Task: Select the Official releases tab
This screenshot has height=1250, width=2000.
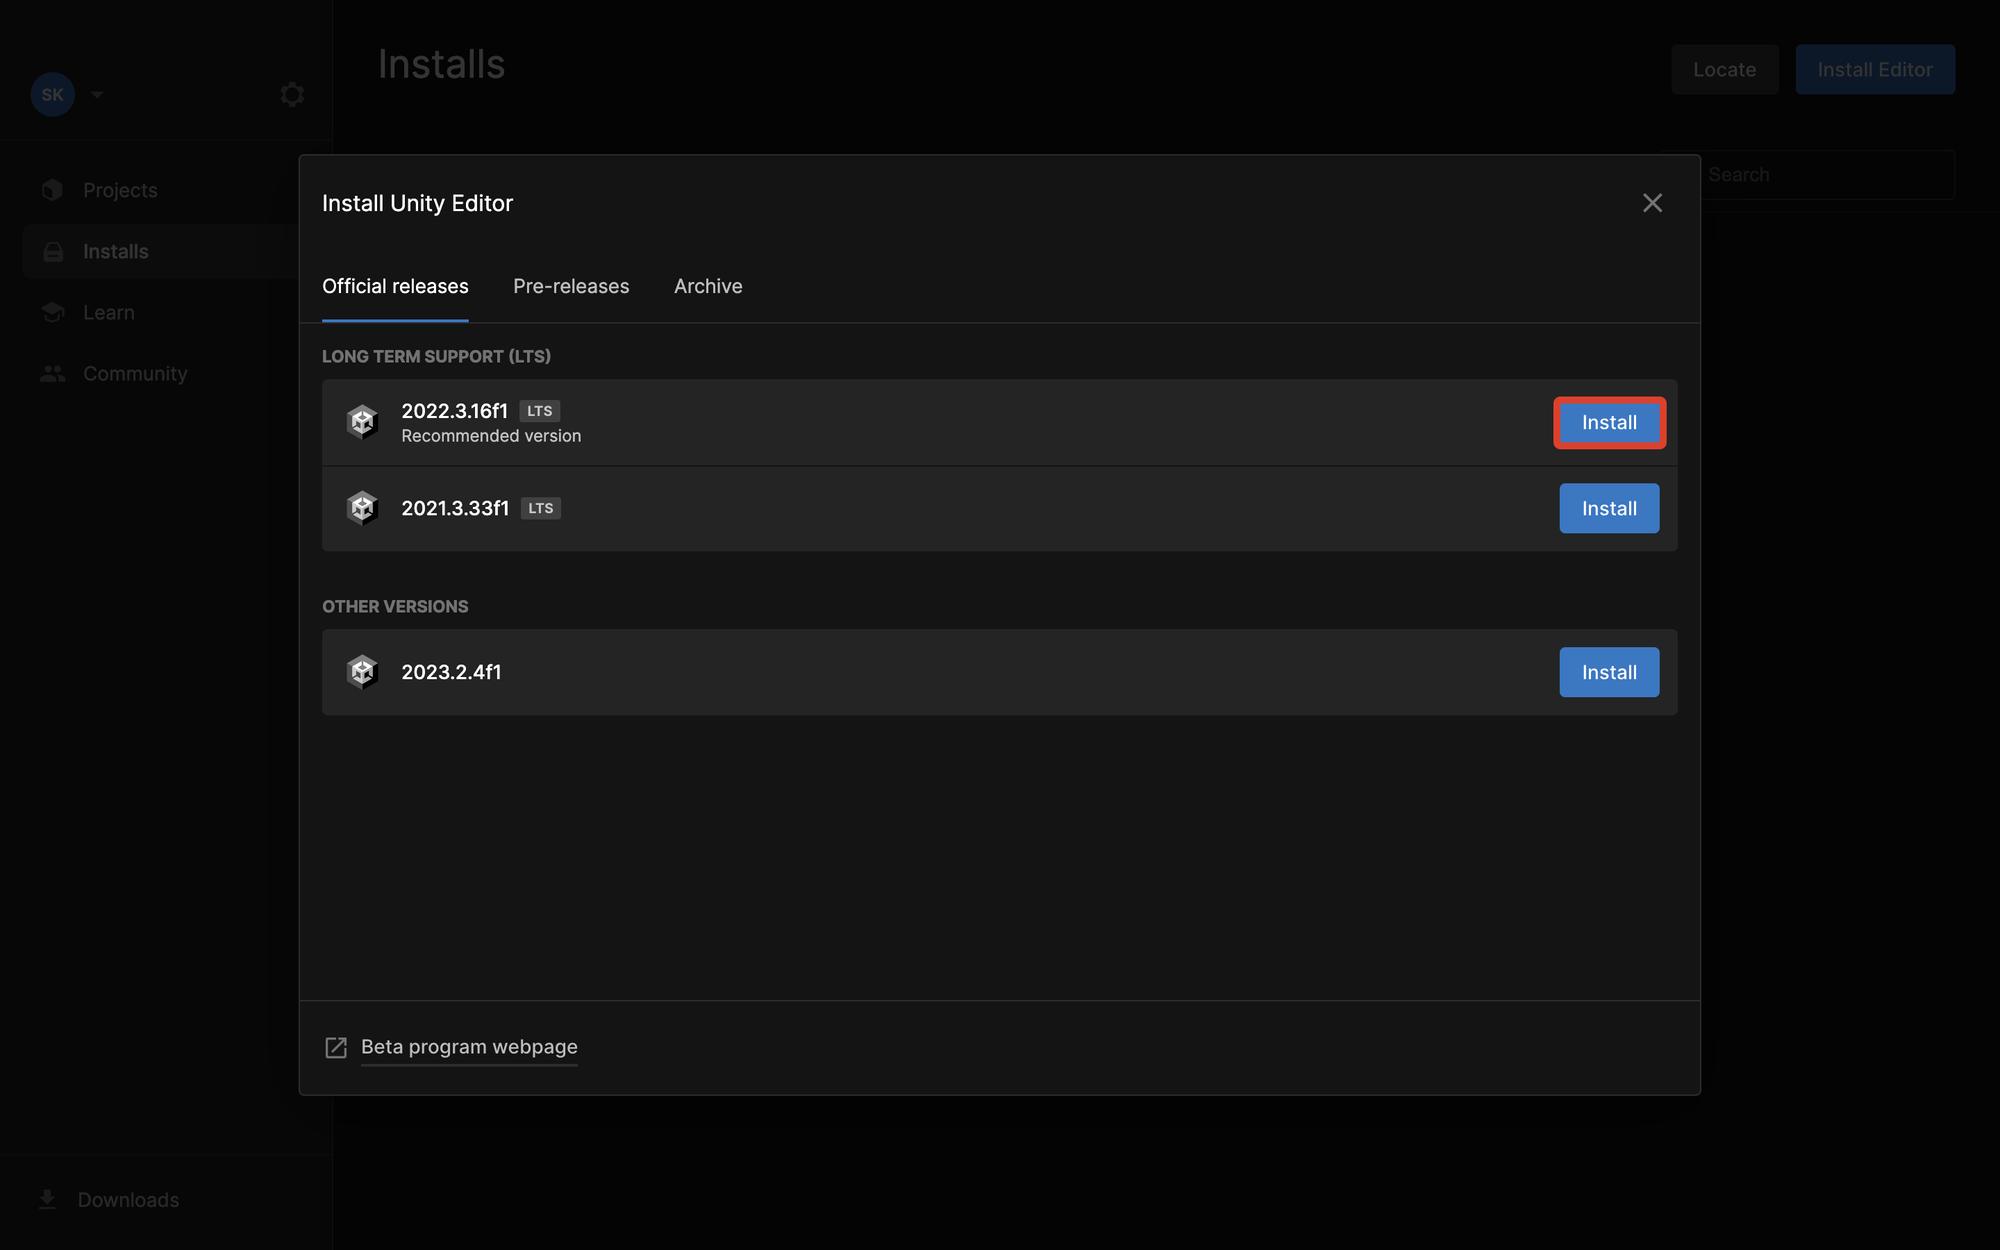Action: pos(395,286)
